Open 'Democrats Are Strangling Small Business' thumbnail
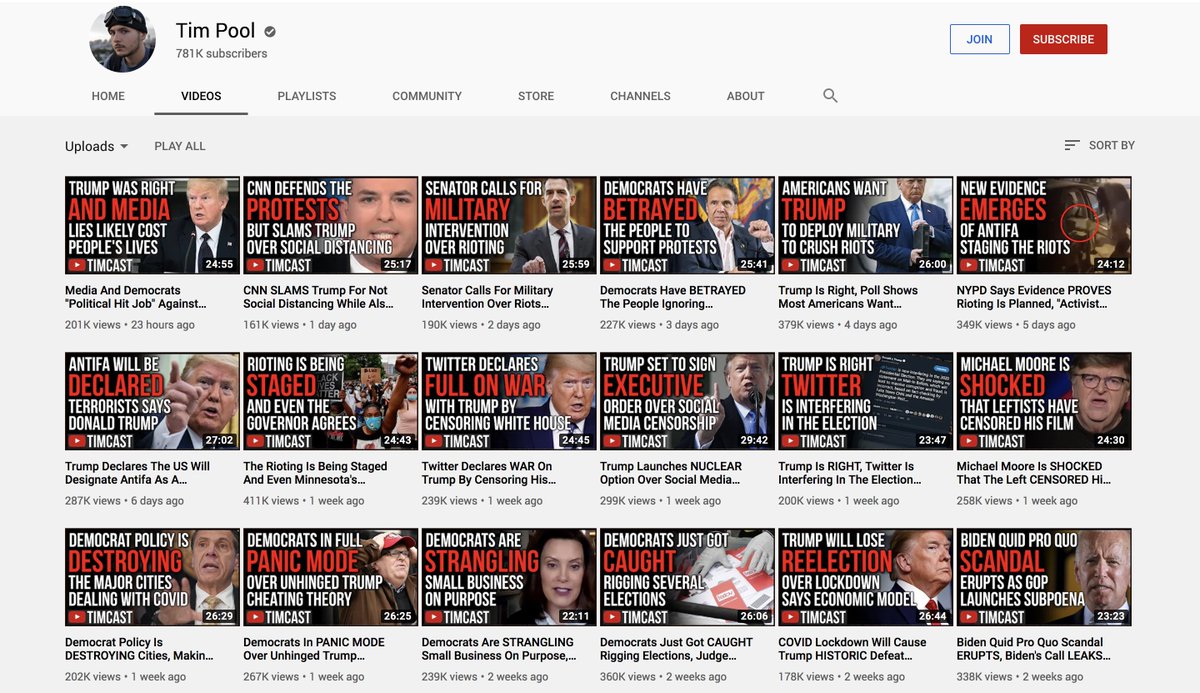Screen dimensions: 1200x693 point(509,577)
